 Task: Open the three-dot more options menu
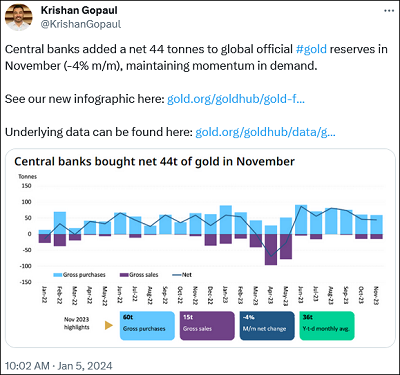pos(389,11)
